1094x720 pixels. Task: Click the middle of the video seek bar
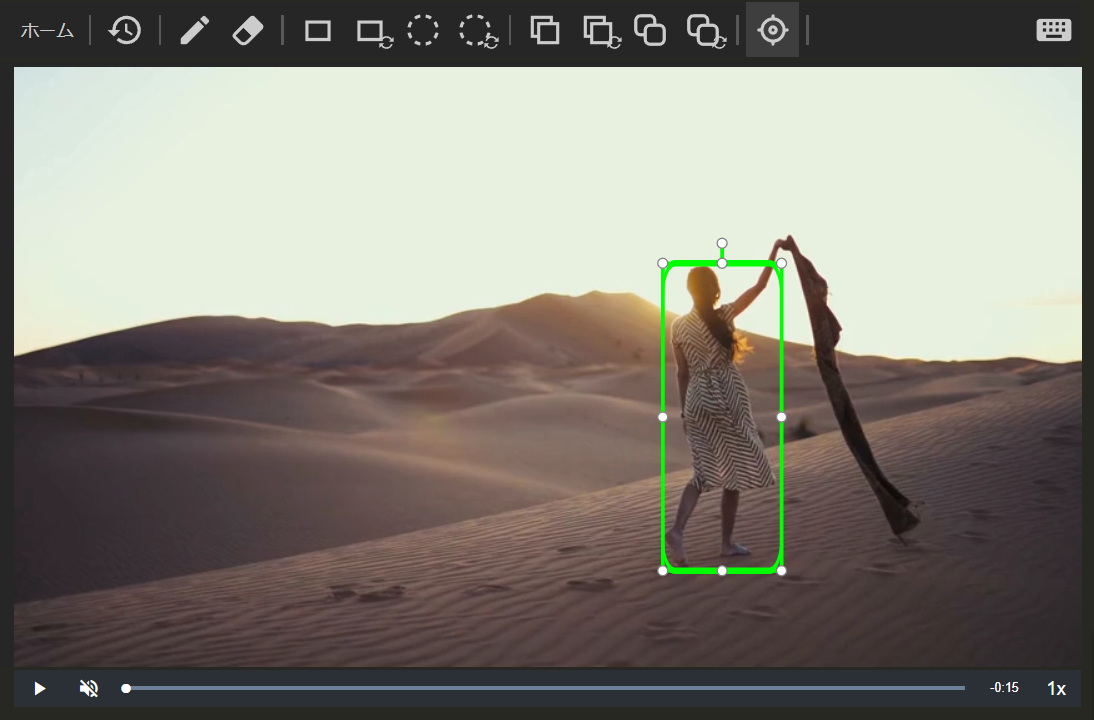click(545, 688)
